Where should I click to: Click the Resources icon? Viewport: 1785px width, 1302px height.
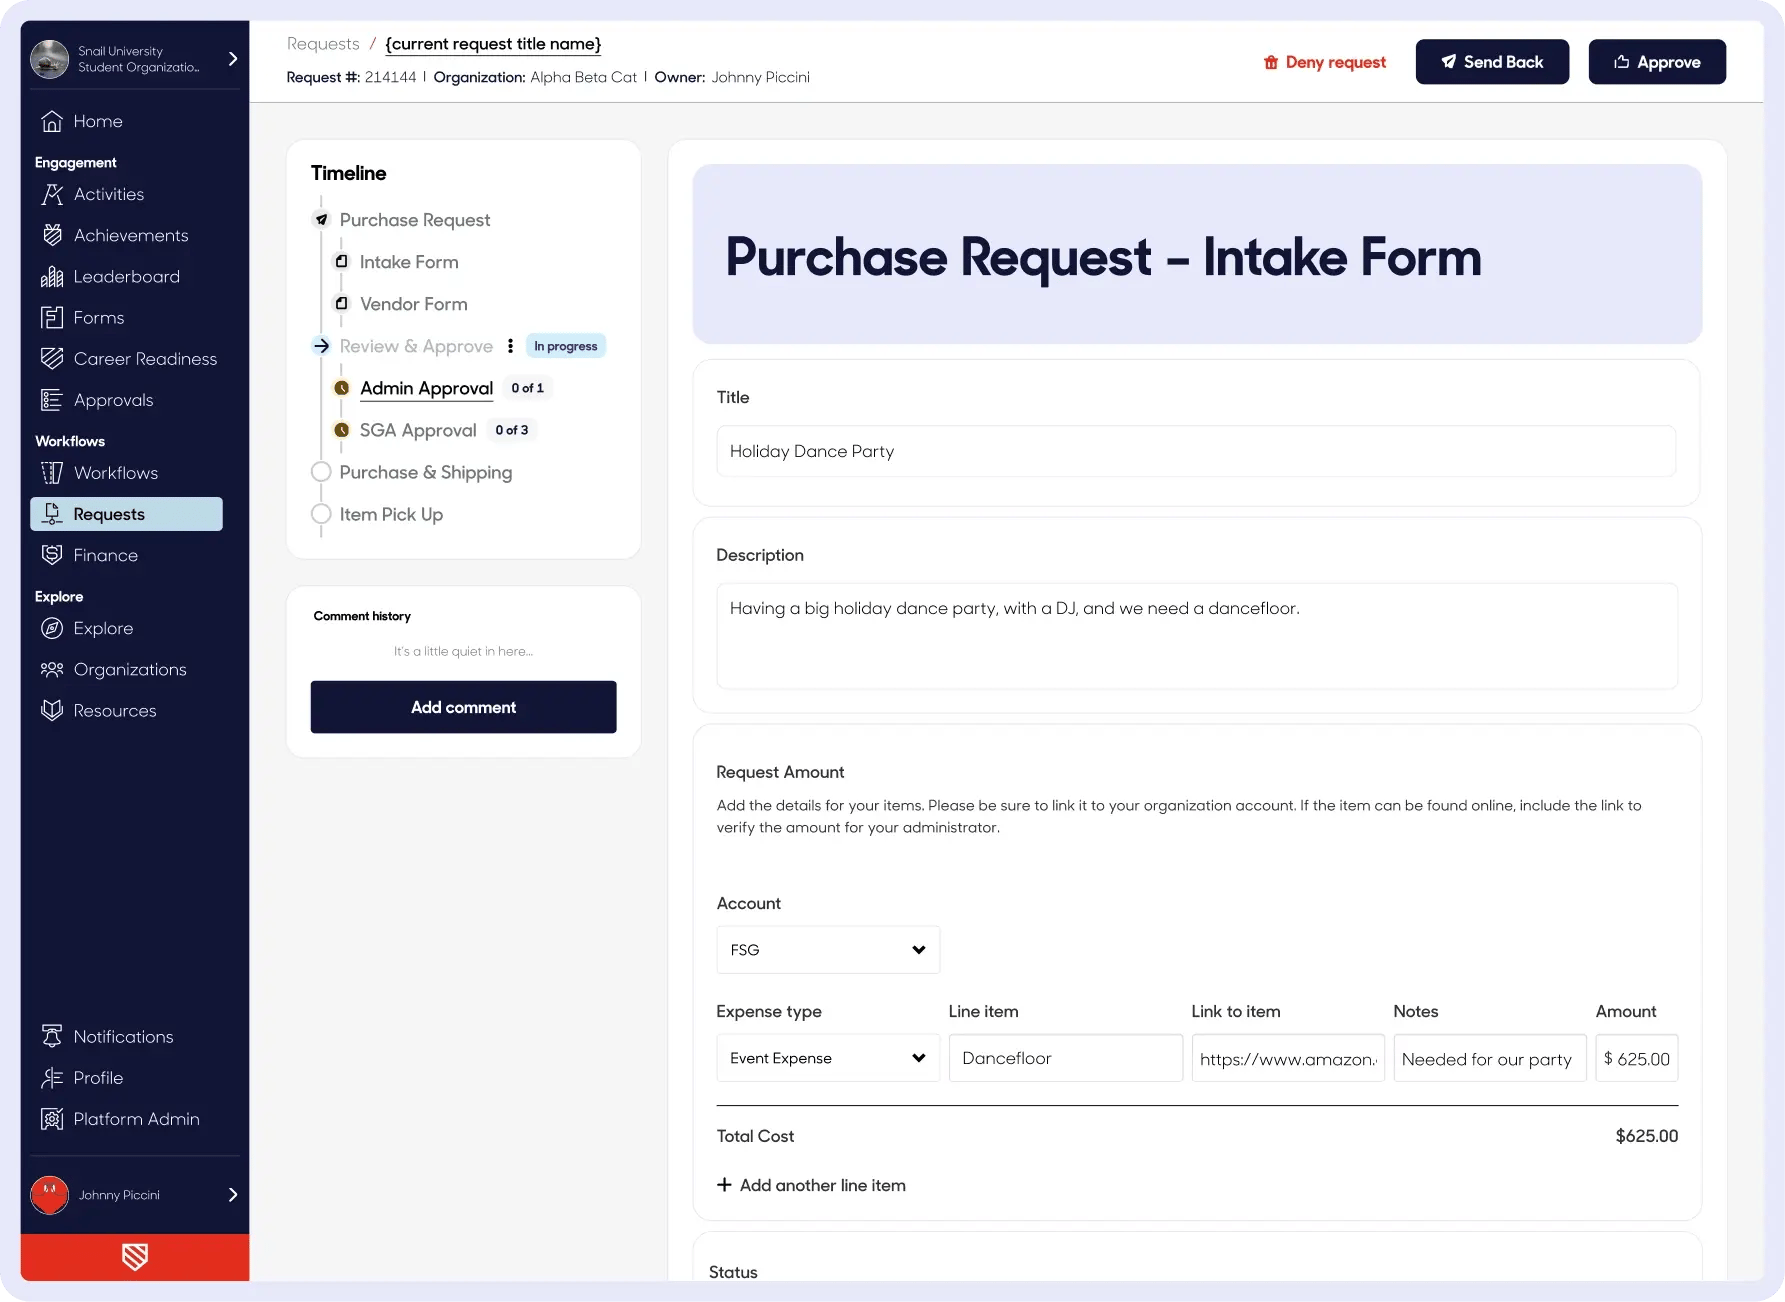[x=52, y=710]
